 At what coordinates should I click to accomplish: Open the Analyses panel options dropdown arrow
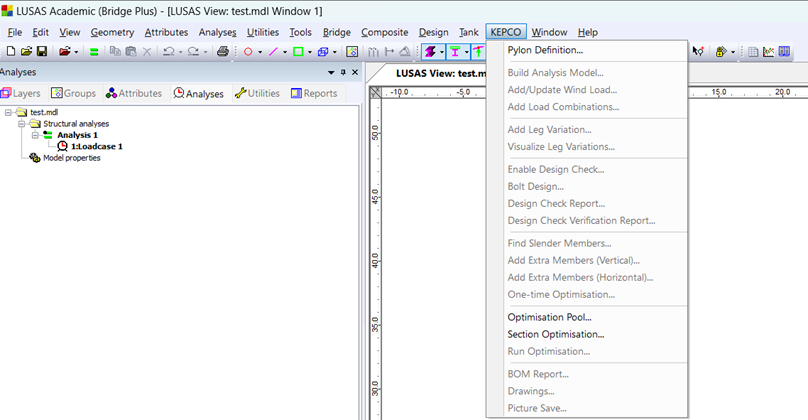[331, 72]
